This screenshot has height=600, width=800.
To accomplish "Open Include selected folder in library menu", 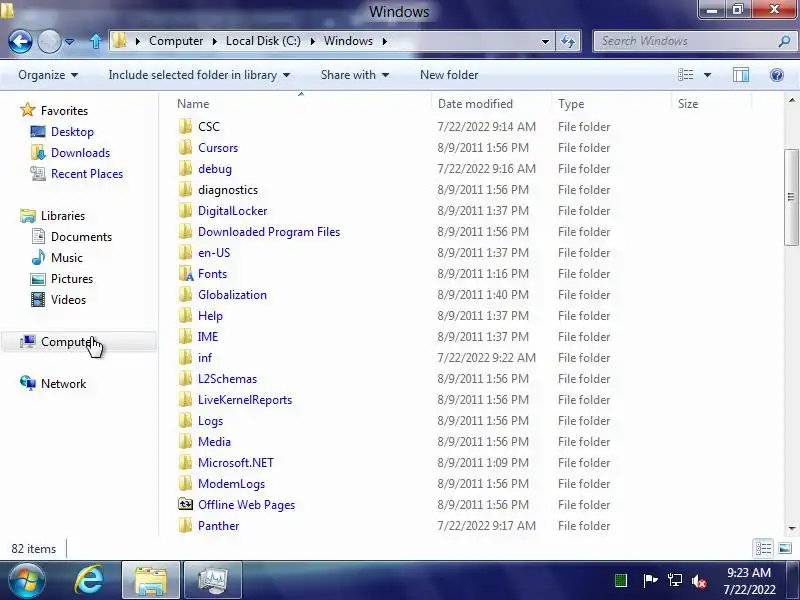I will 199,75.
